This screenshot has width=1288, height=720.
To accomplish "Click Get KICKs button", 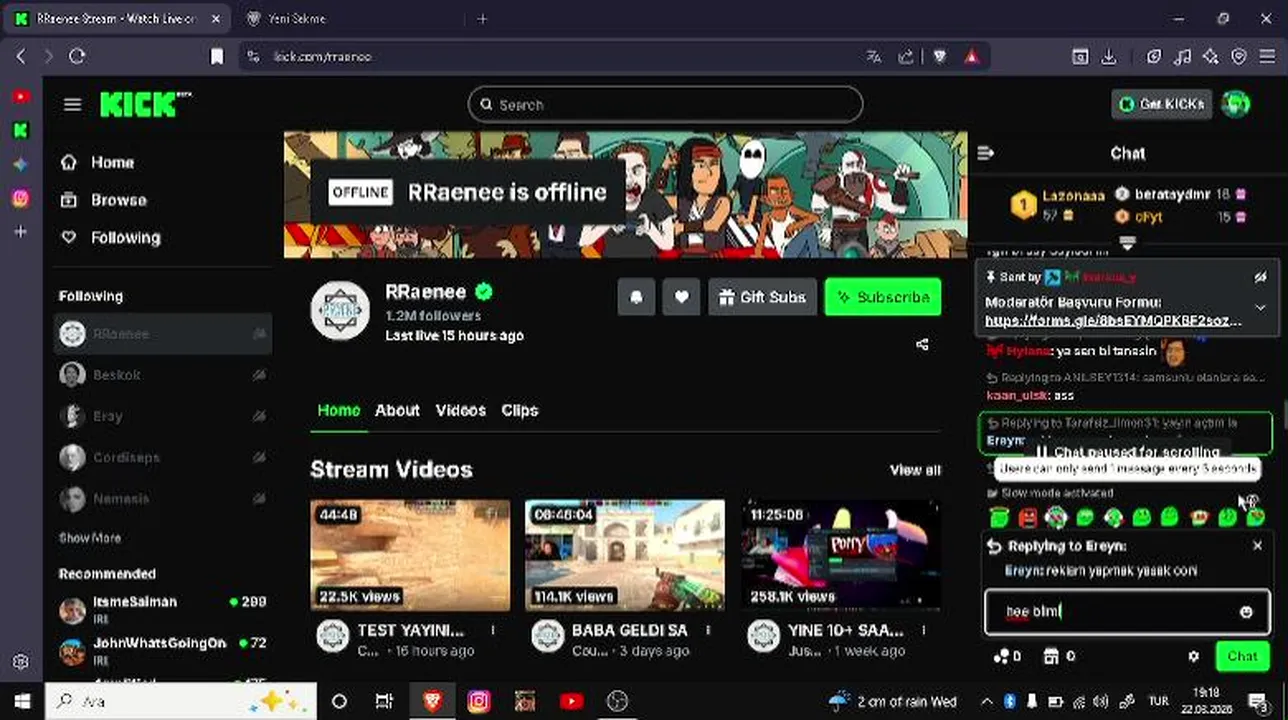I will pyautogui.click(x=1162, y=104).
